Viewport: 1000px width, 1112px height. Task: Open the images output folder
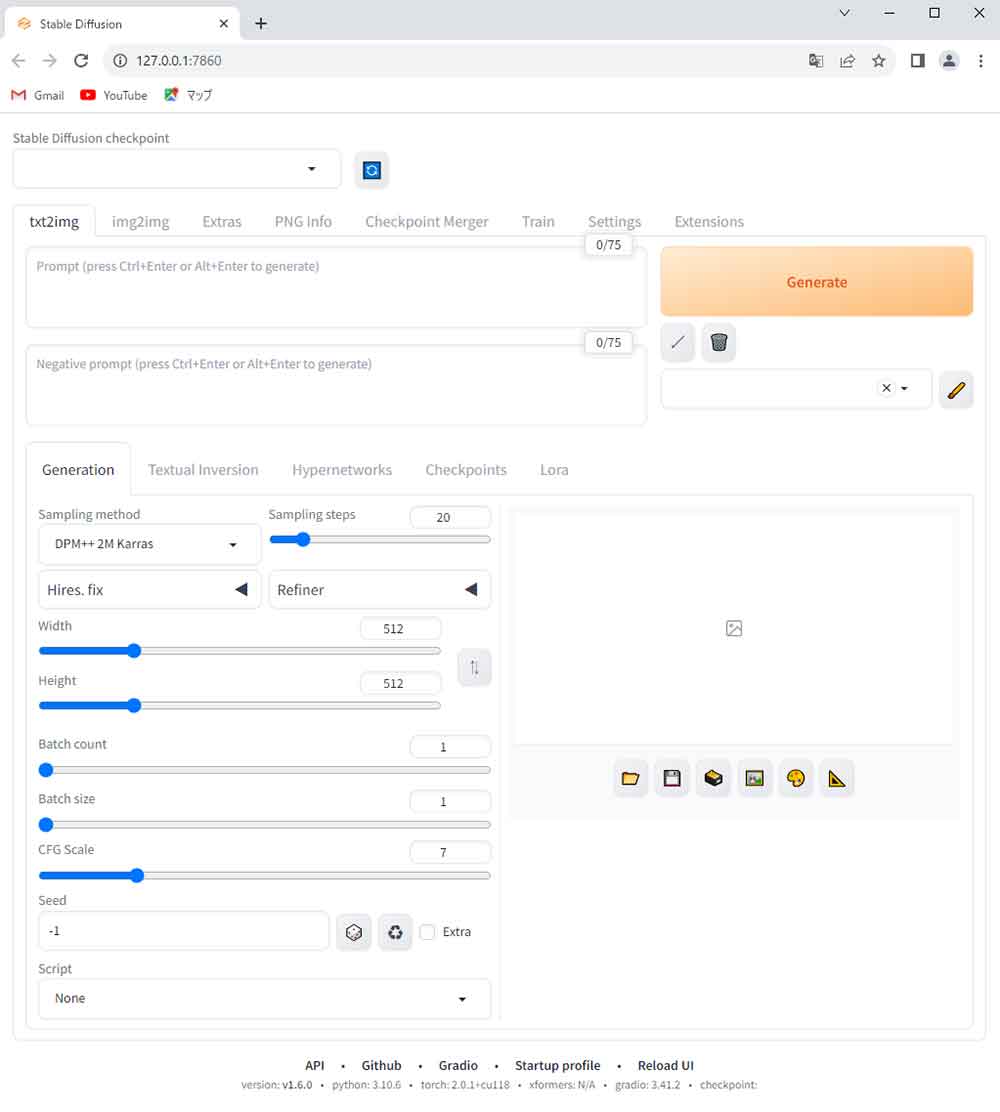[630, 779]
